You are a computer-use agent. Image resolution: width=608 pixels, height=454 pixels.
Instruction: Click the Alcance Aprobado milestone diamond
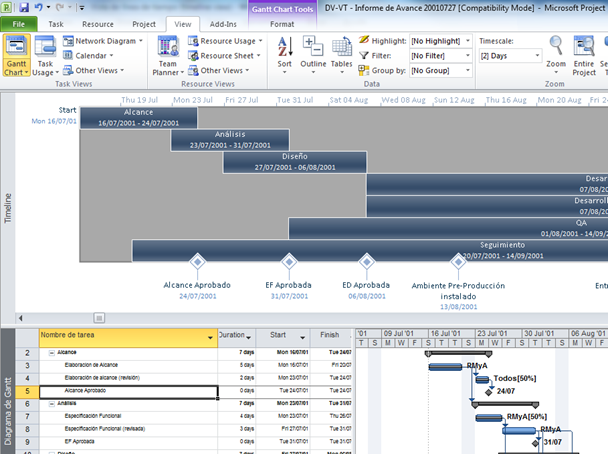point(197,262)
